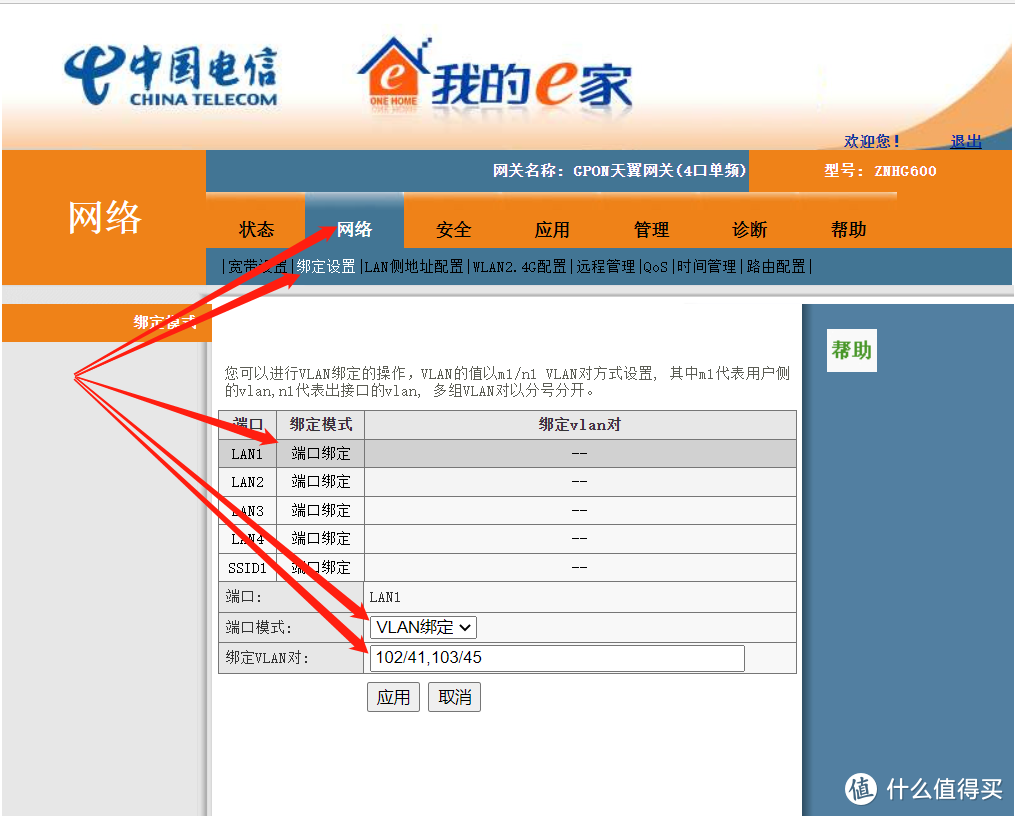Viewport: 1015px width, 816px height.
Task: Click the 应用 apply button
Action: 393,697
